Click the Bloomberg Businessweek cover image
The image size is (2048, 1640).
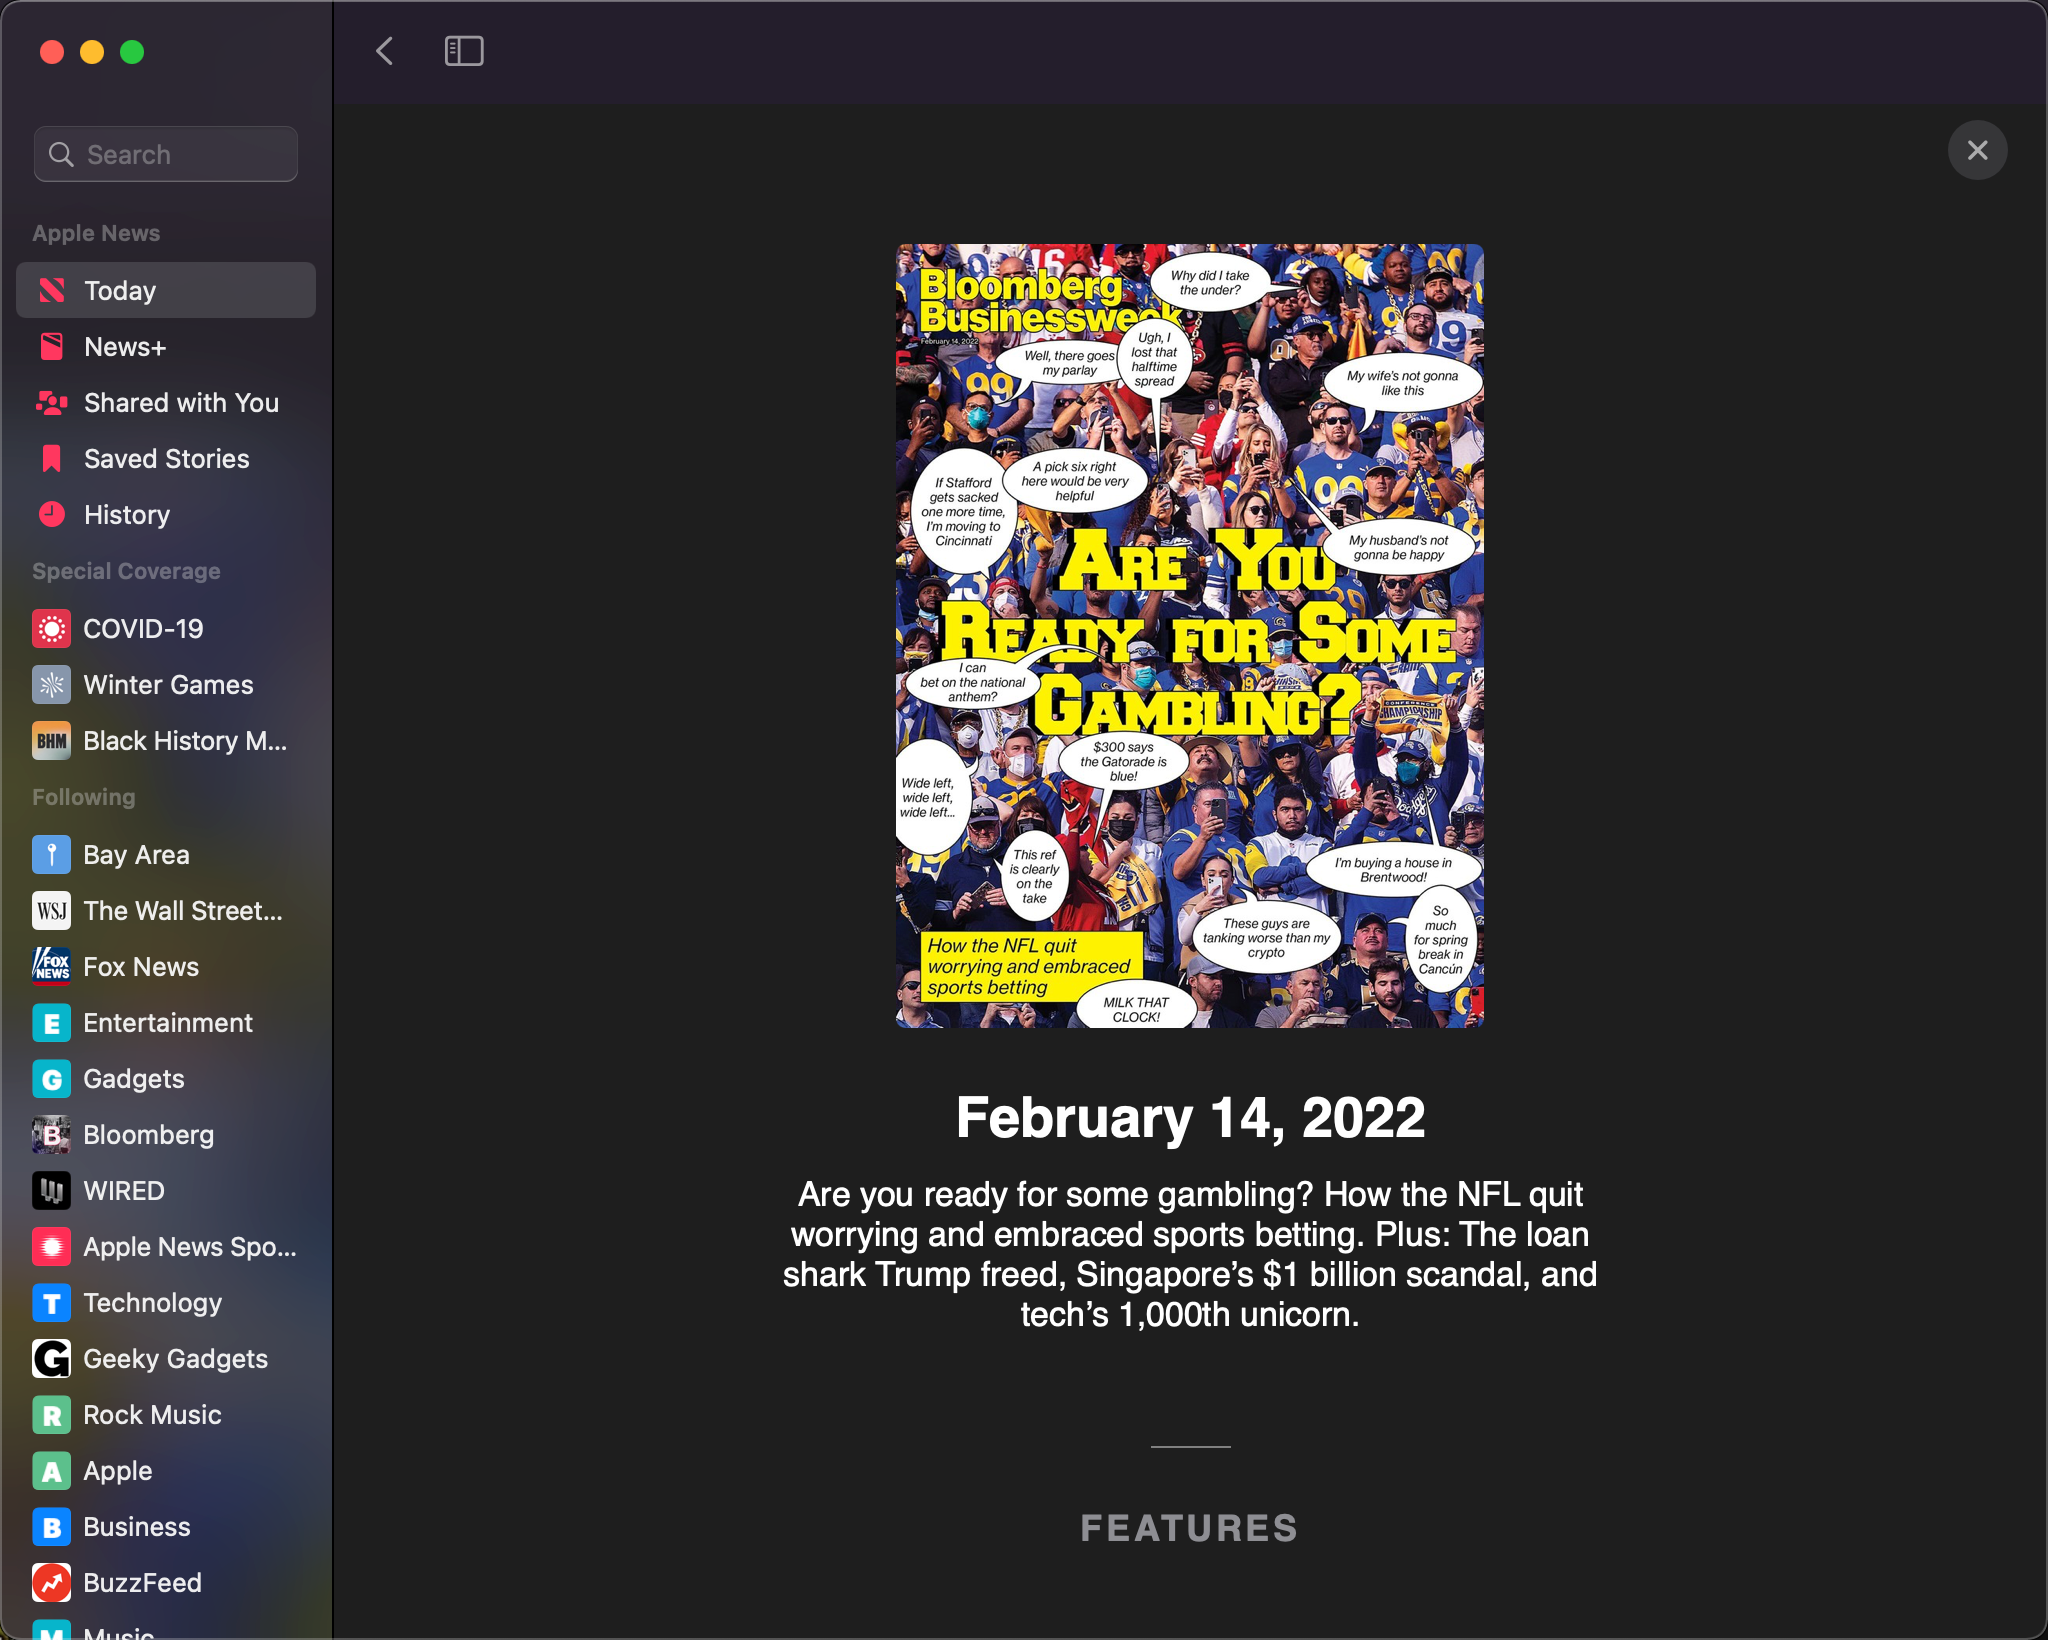(x=1189, y=636)
